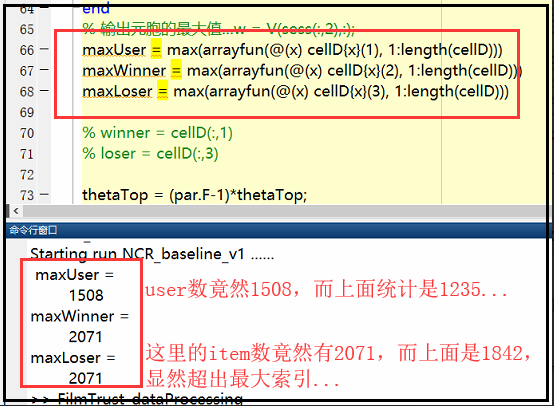Click the 命令行窗口 panel title bar
This screenshot has width=554, height=406.
[x=276, y=230]
